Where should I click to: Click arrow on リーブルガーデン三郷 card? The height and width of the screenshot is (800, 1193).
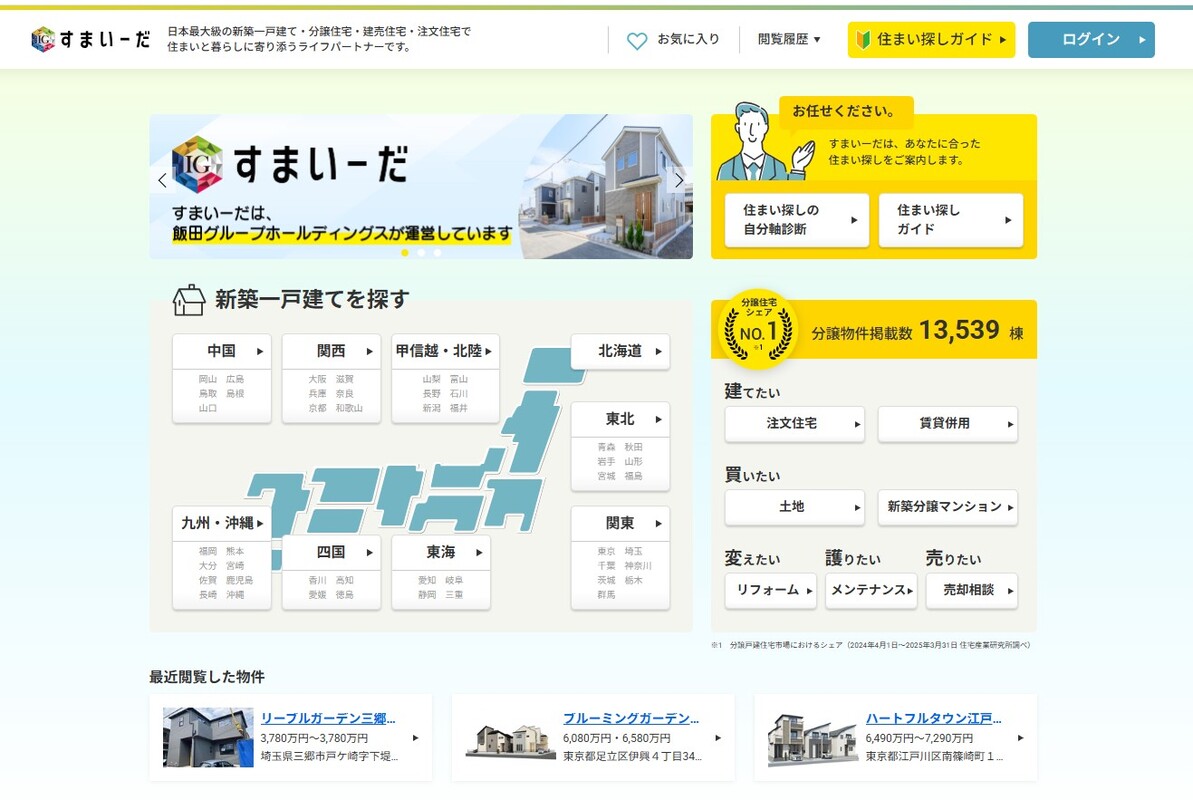pyautogui.click(x=415, y=738)
